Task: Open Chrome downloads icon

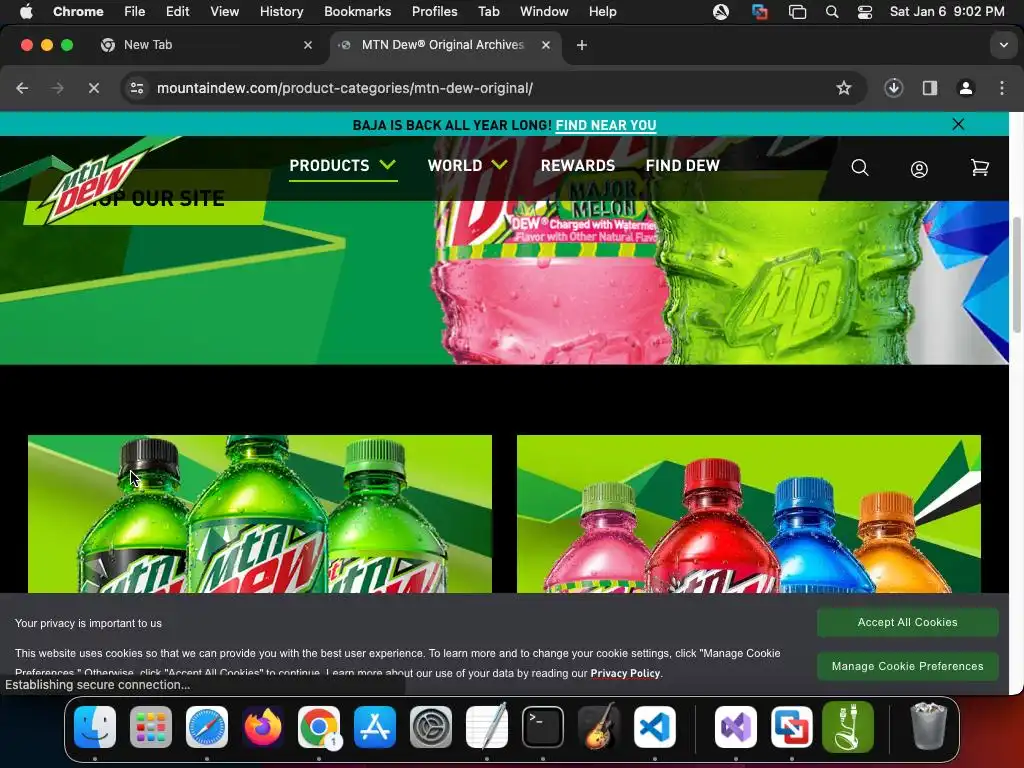Action: (893, 88)
